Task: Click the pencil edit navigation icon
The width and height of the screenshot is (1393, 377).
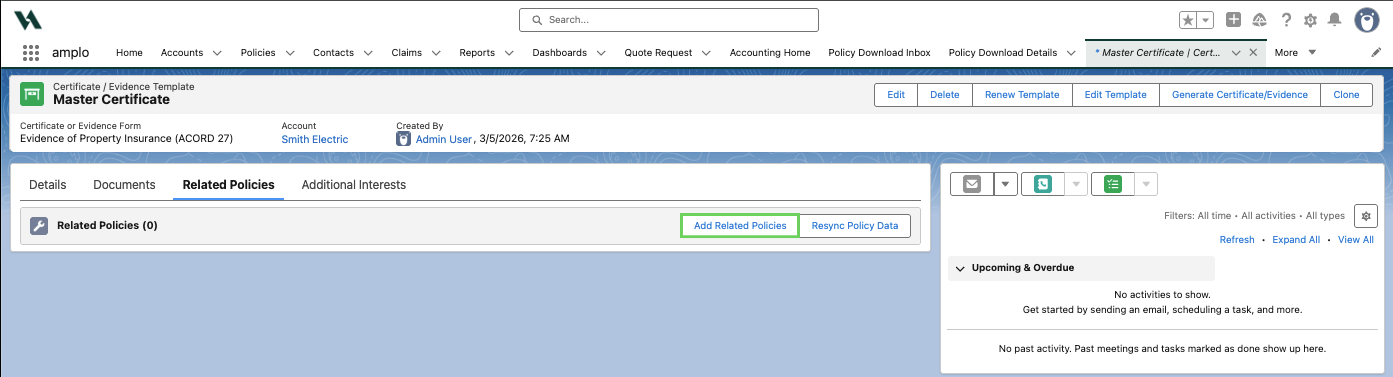Action: tap(1376, 52)
